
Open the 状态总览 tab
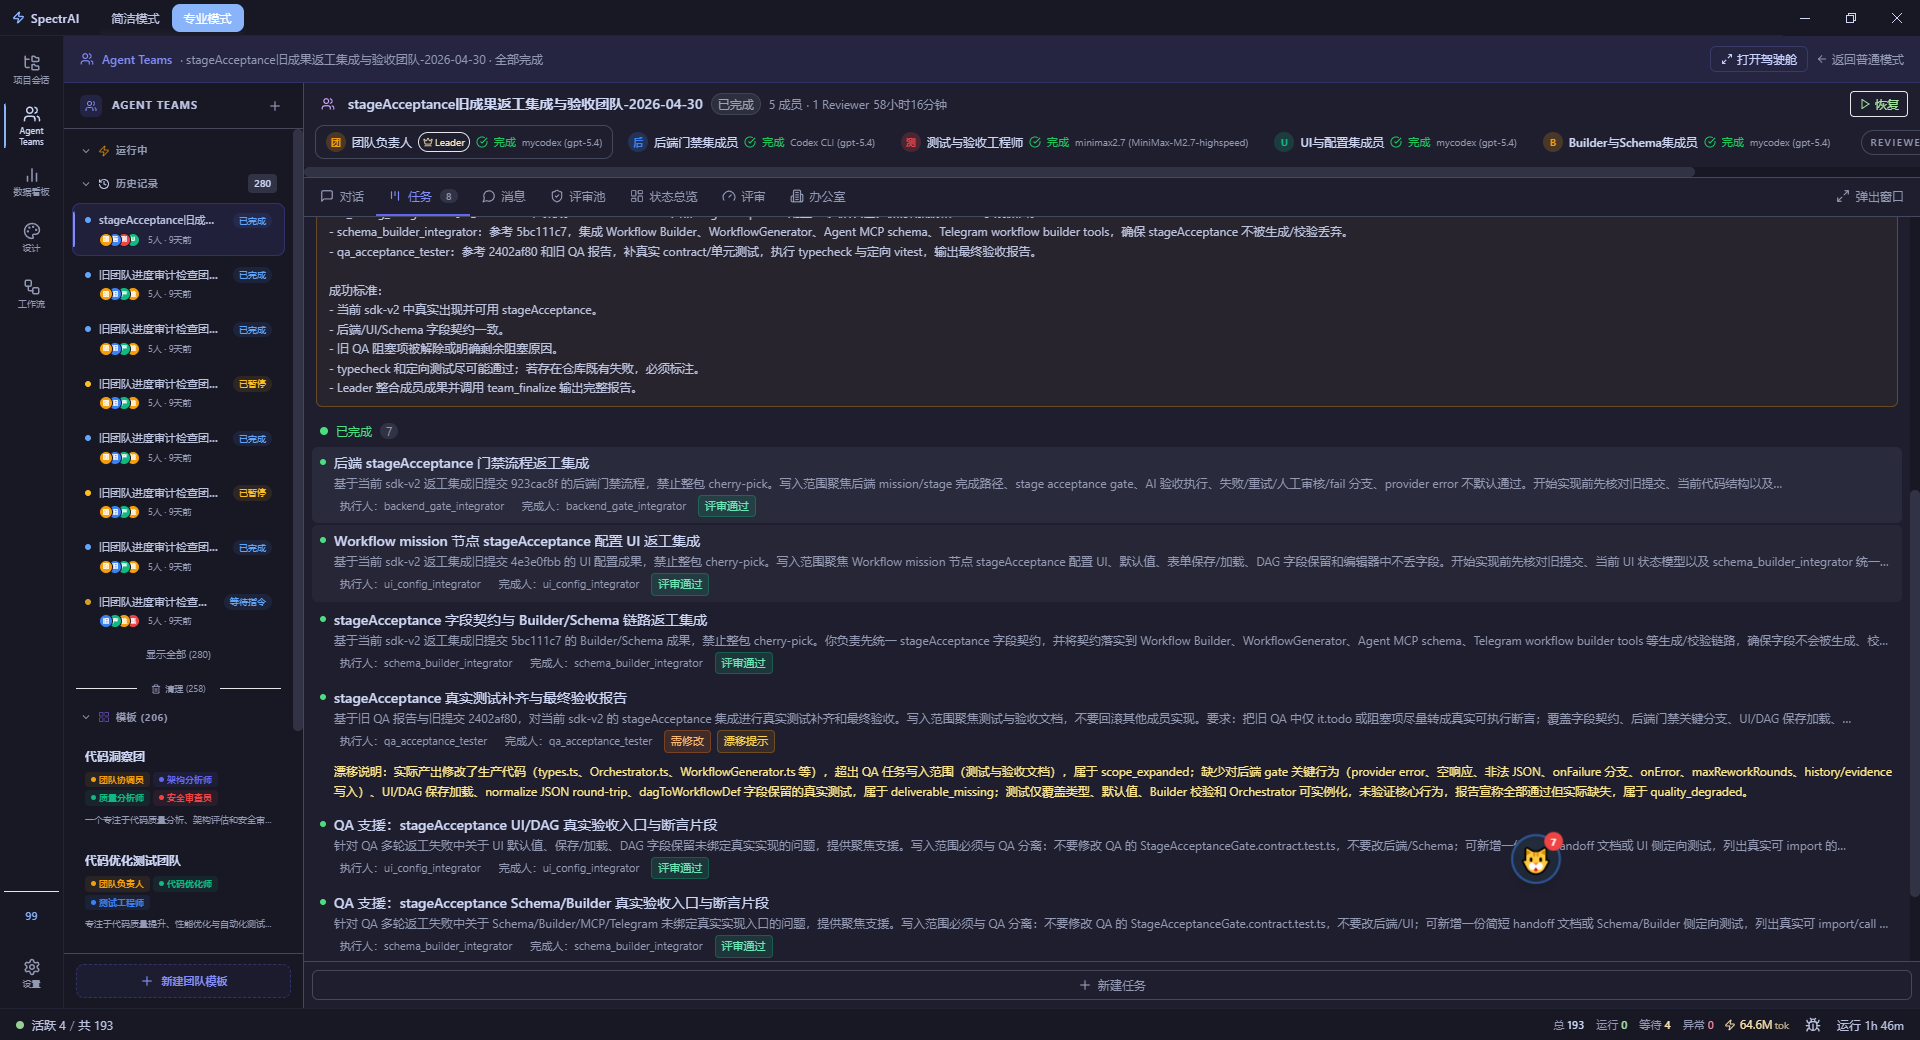tap(664, 197)
